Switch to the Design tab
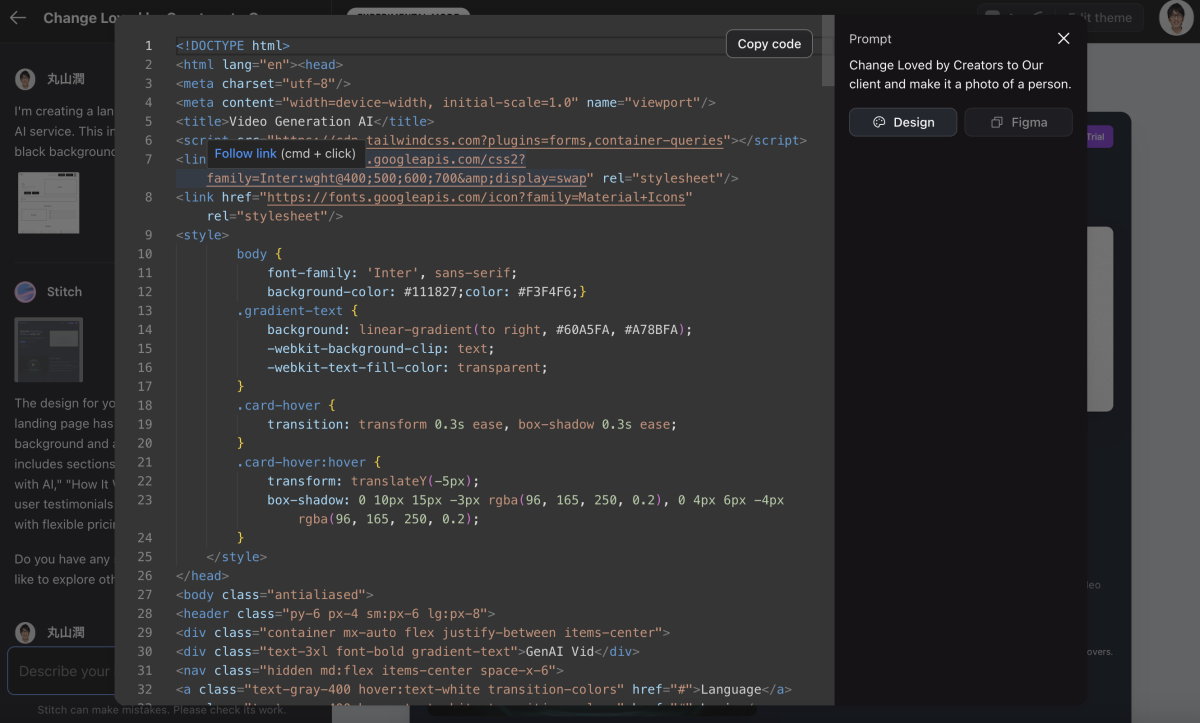The height and width of the screenshot is (723, 1200). coord(903,122)
